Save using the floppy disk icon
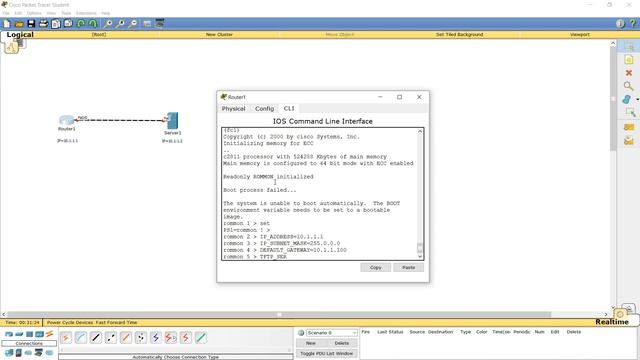Screen dimensions: 640x360 [x=31, y=24]
